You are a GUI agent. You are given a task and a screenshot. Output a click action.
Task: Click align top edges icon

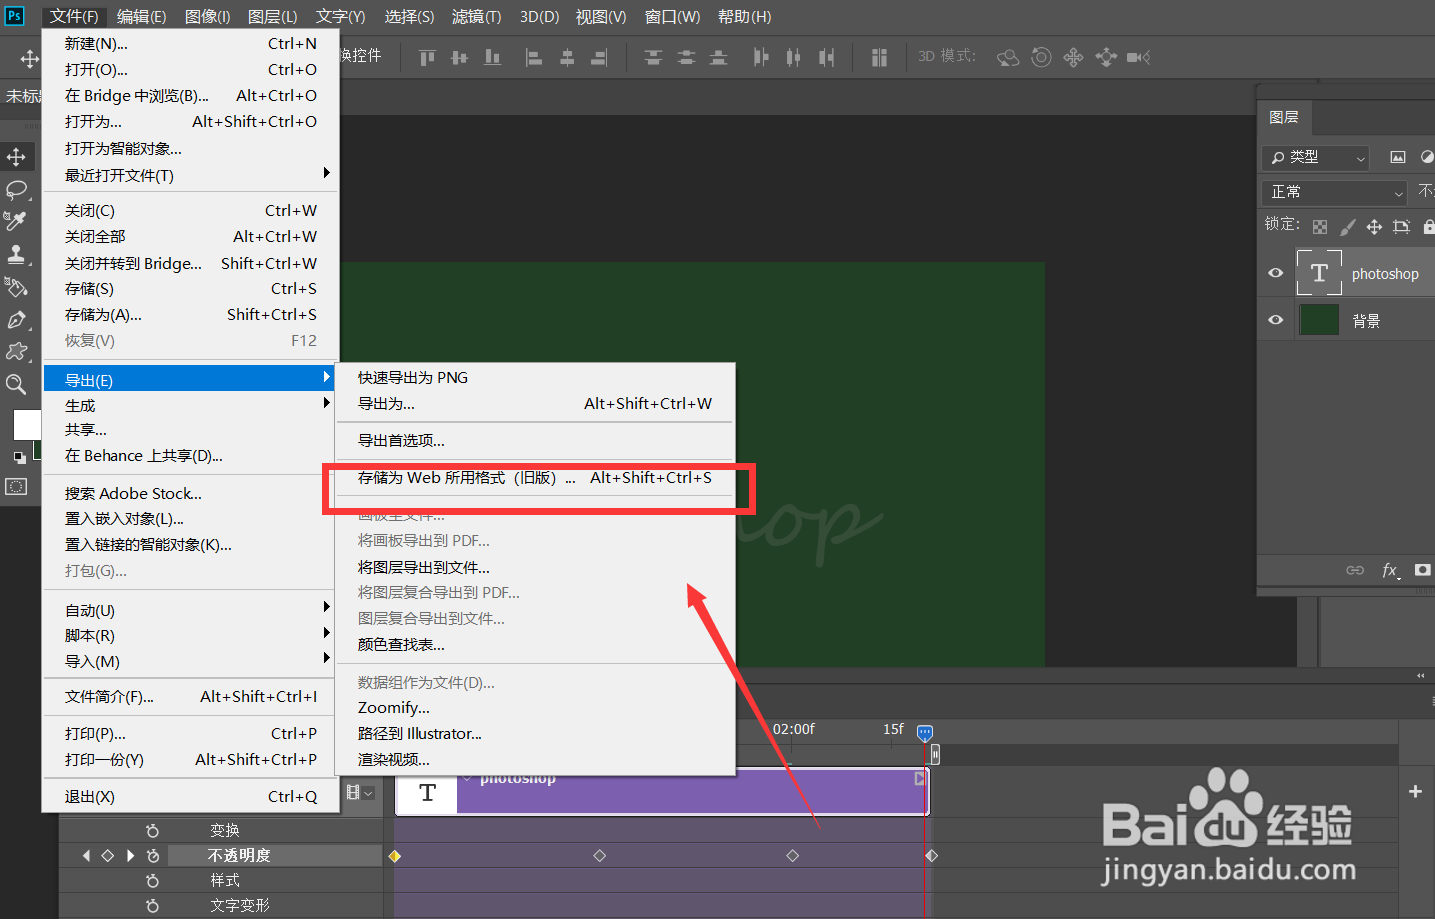point(427,57)
